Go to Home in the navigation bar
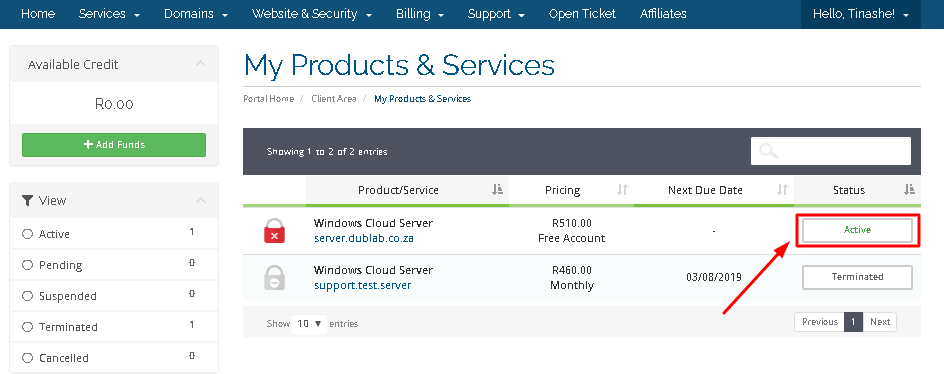This screenshot has width=944, height=374. [x=38, y=14]
